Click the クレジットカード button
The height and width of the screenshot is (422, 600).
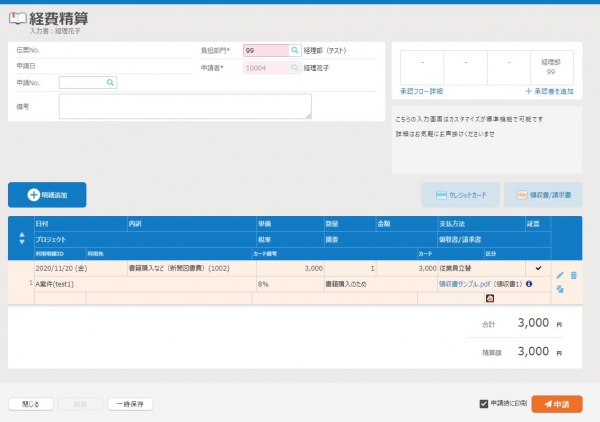pyautogui.click(x=460, y=195)
